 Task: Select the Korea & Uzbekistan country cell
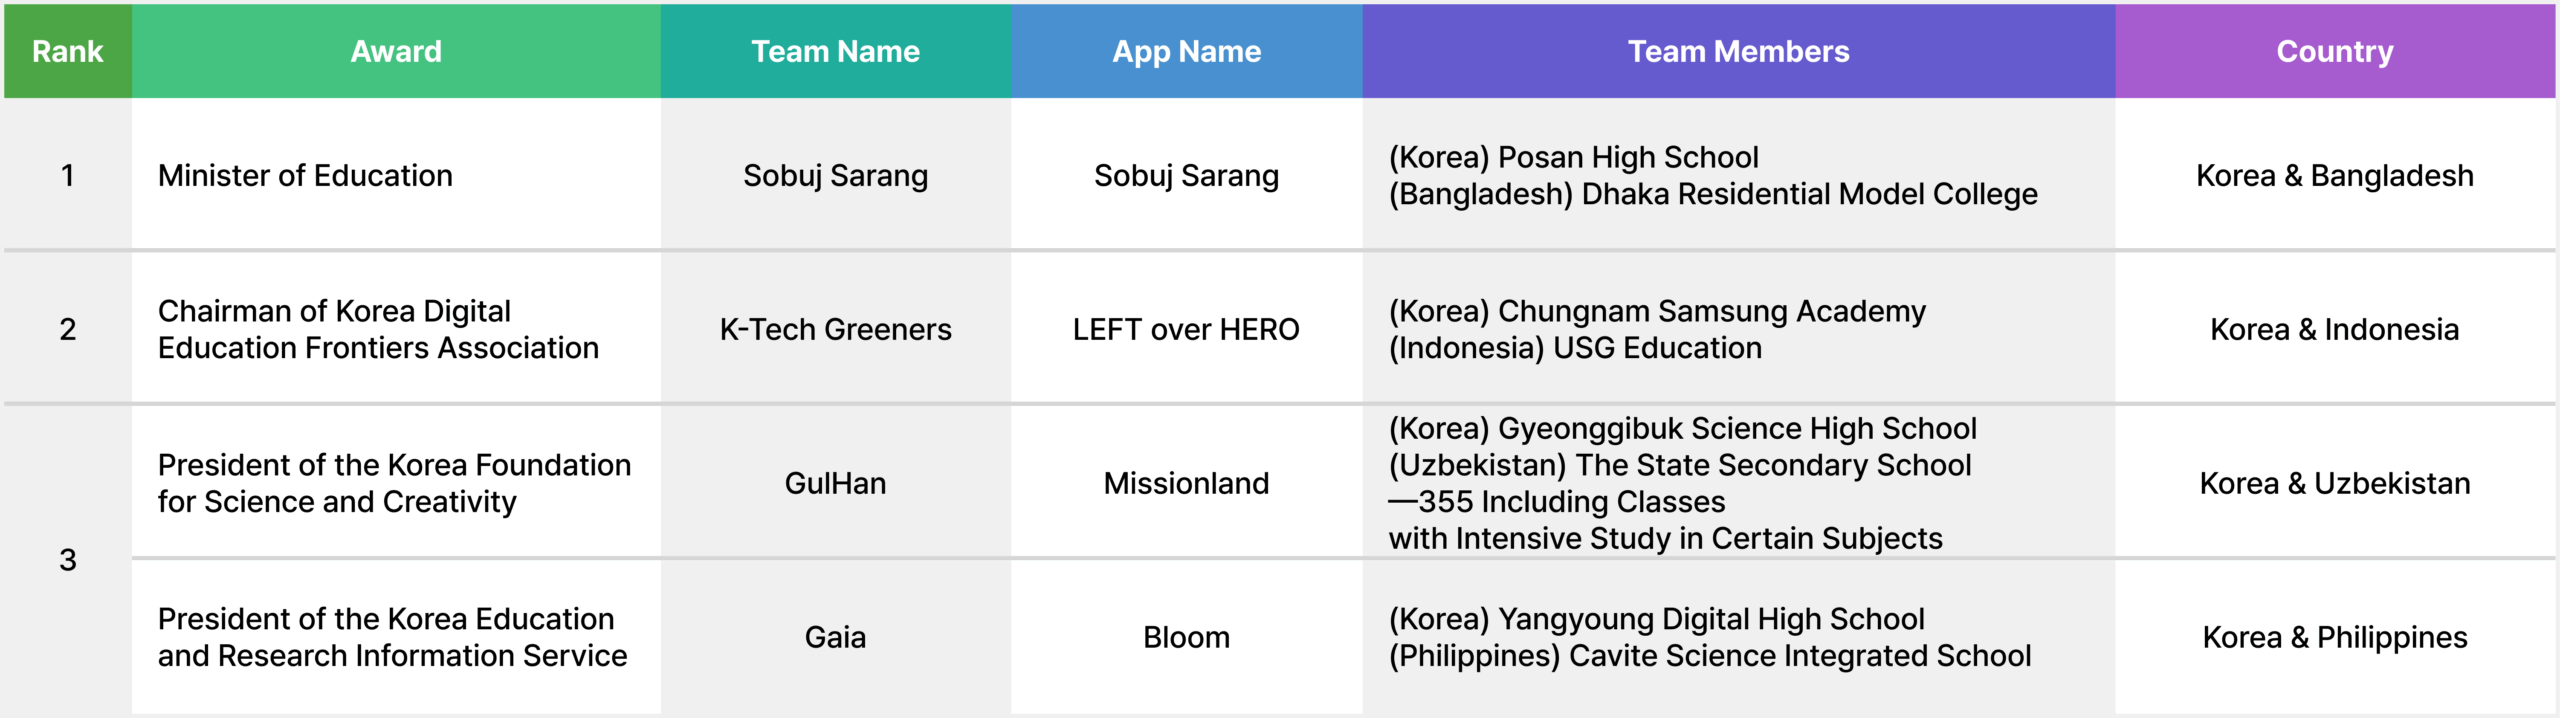tap(2335, 483)
